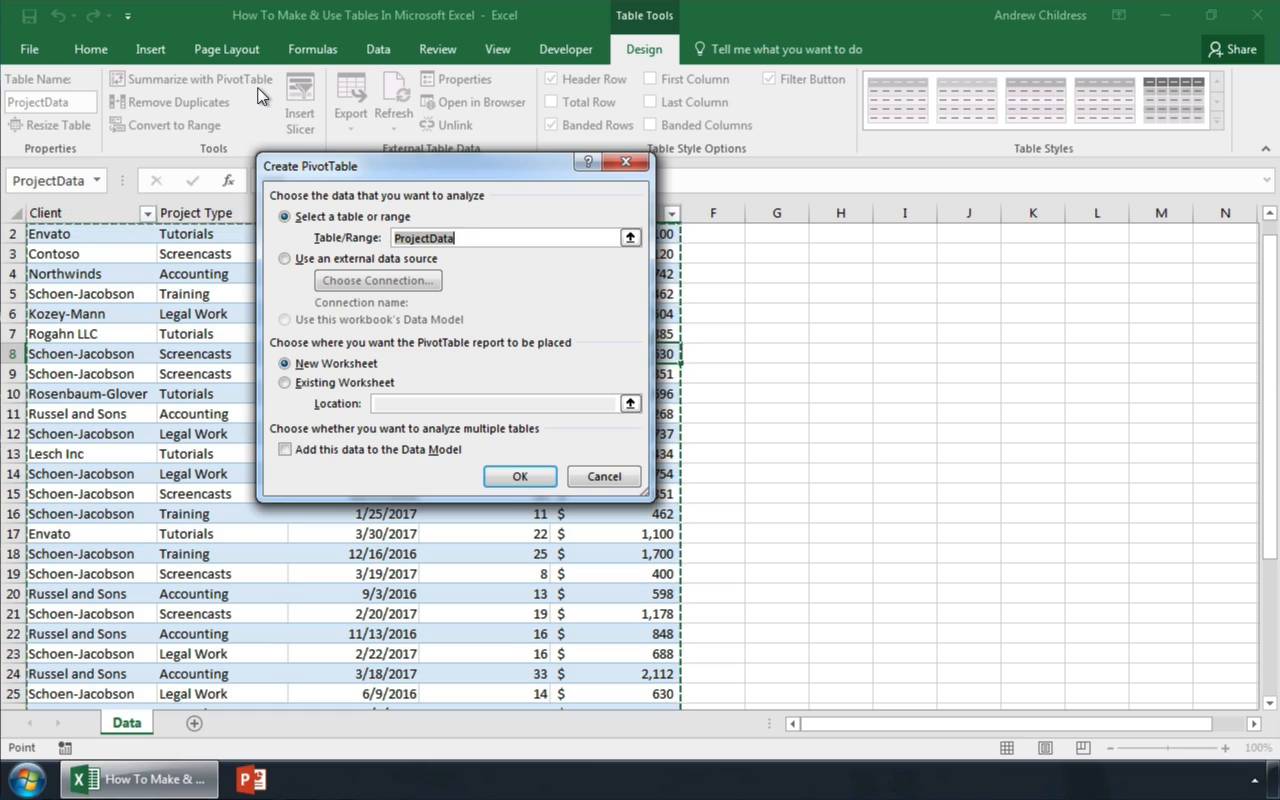Viewport: 1280px width, 800px height.
Task: Click Open in Browser option
Action: (x=473, y=102)
